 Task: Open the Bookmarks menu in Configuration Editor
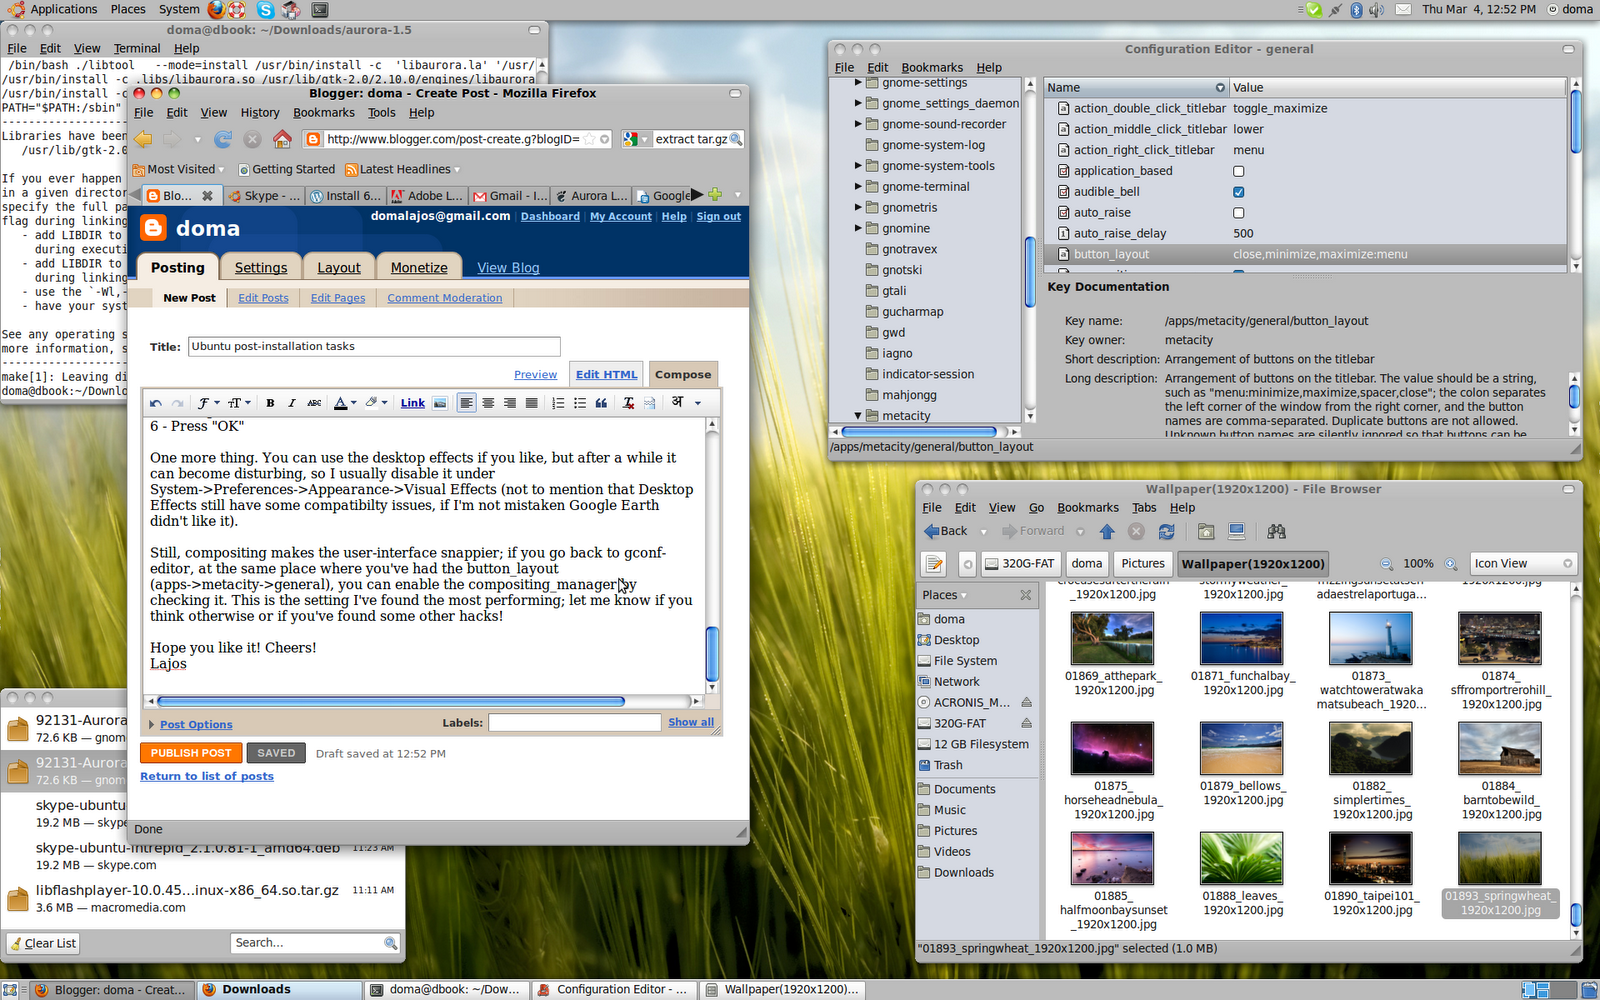(932, 68)
